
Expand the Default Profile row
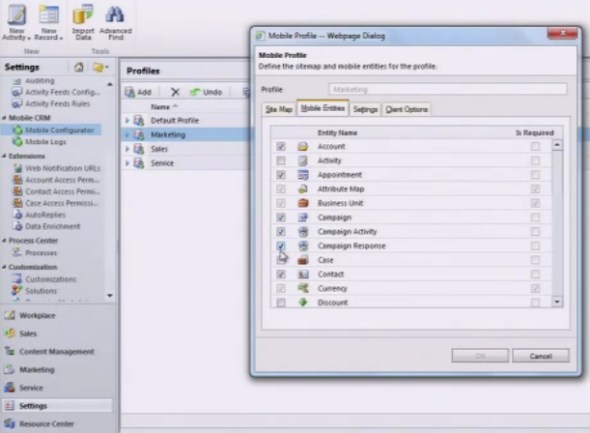pos(127,120)
